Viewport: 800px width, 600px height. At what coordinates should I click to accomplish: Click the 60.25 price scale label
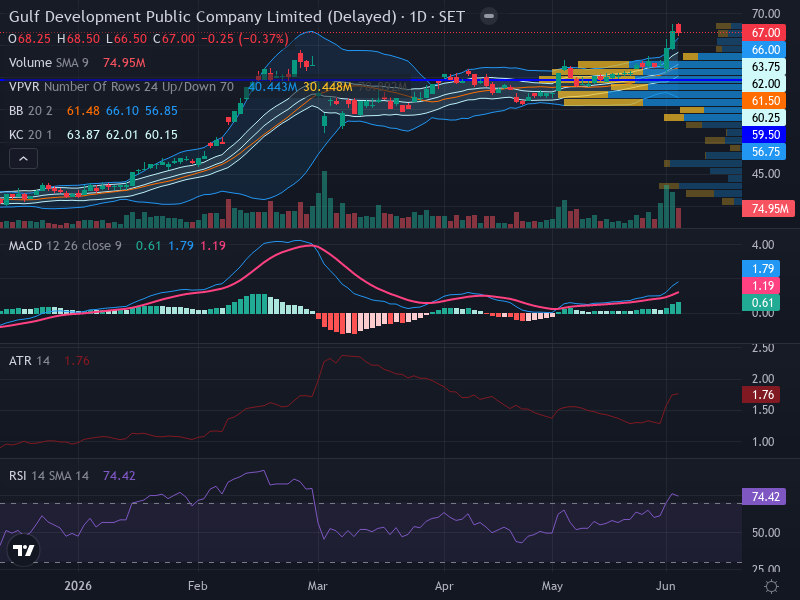click(x=765, y=118)
